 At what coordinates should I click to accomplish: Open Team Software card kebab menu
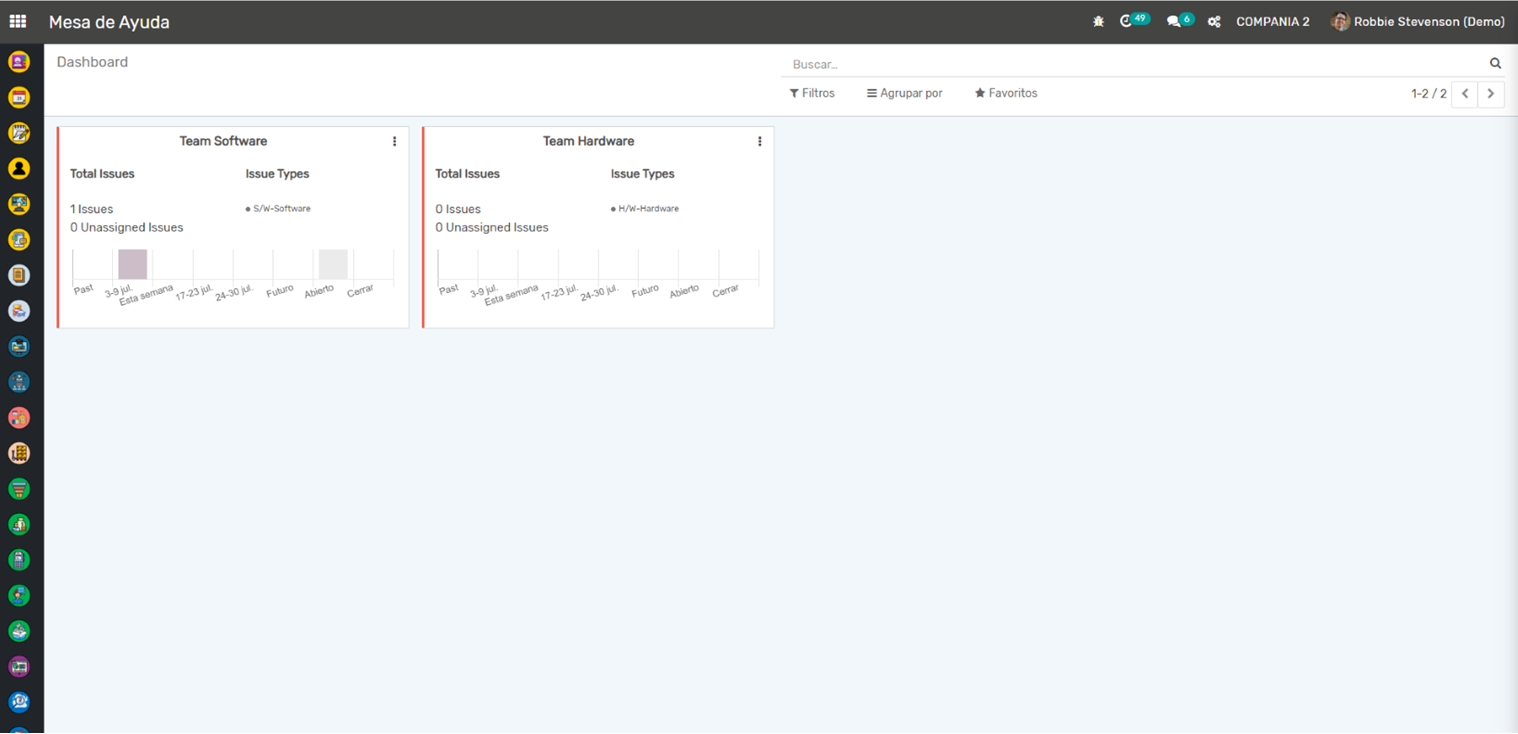[394, 142]
